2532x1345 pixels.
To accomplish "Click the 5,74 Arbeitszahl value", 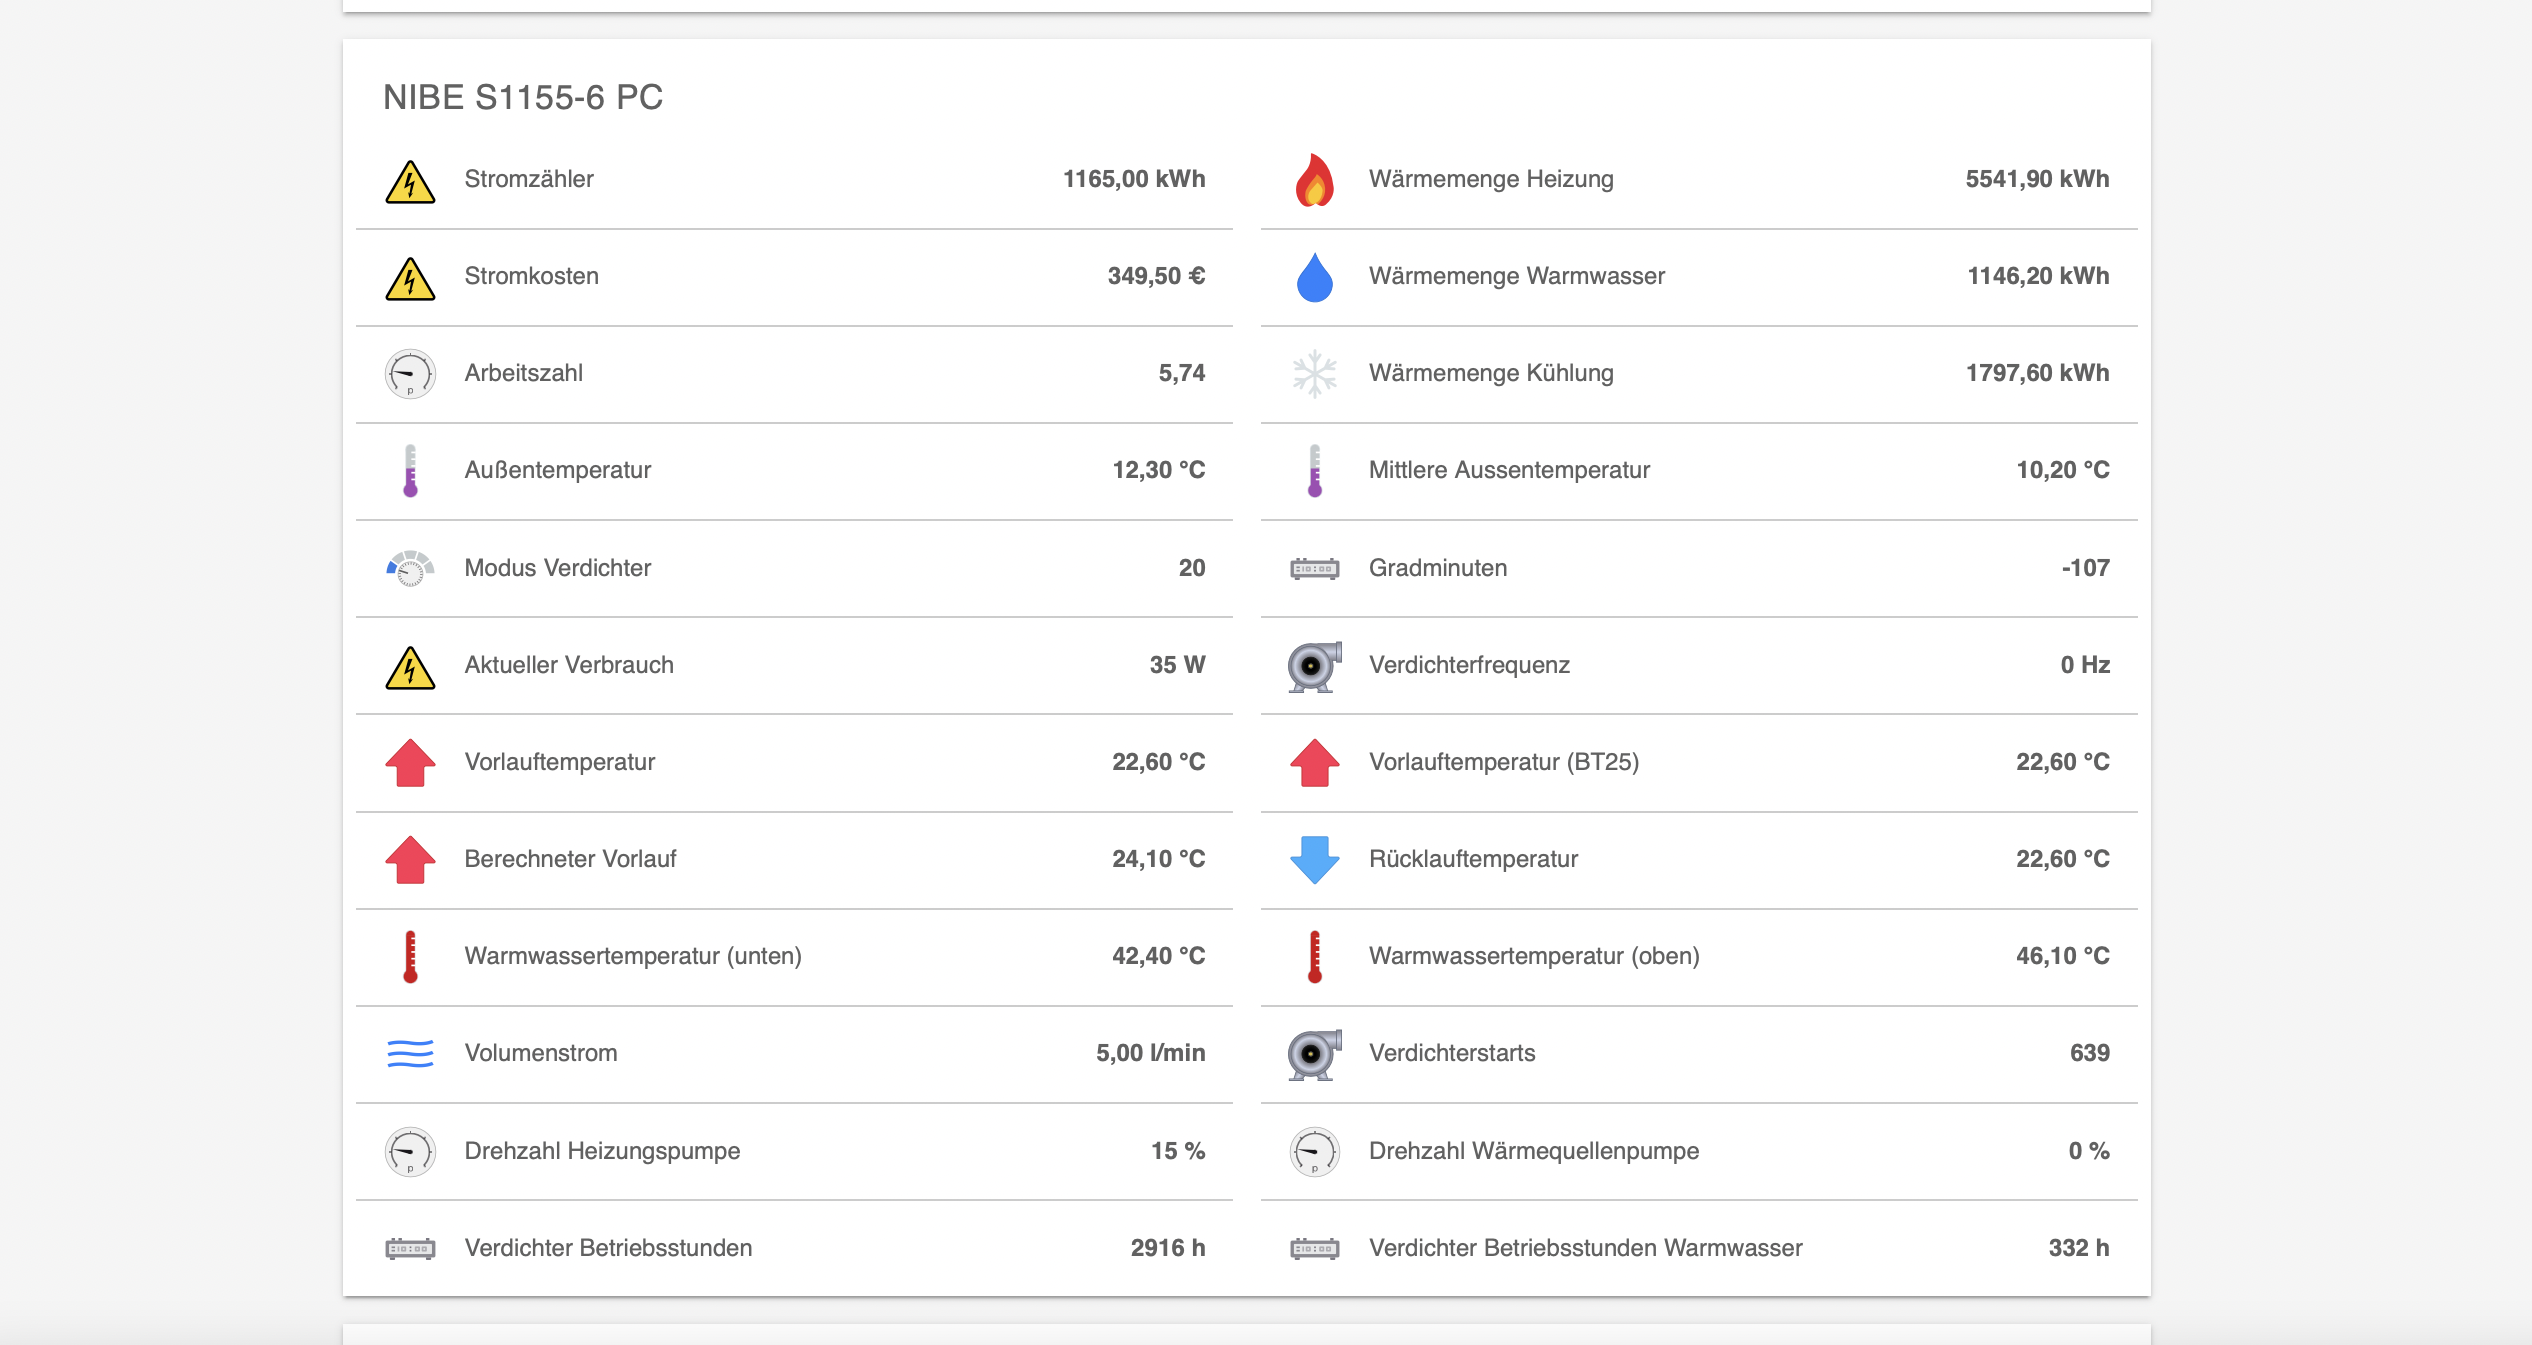I will (x=1182, y=373).
